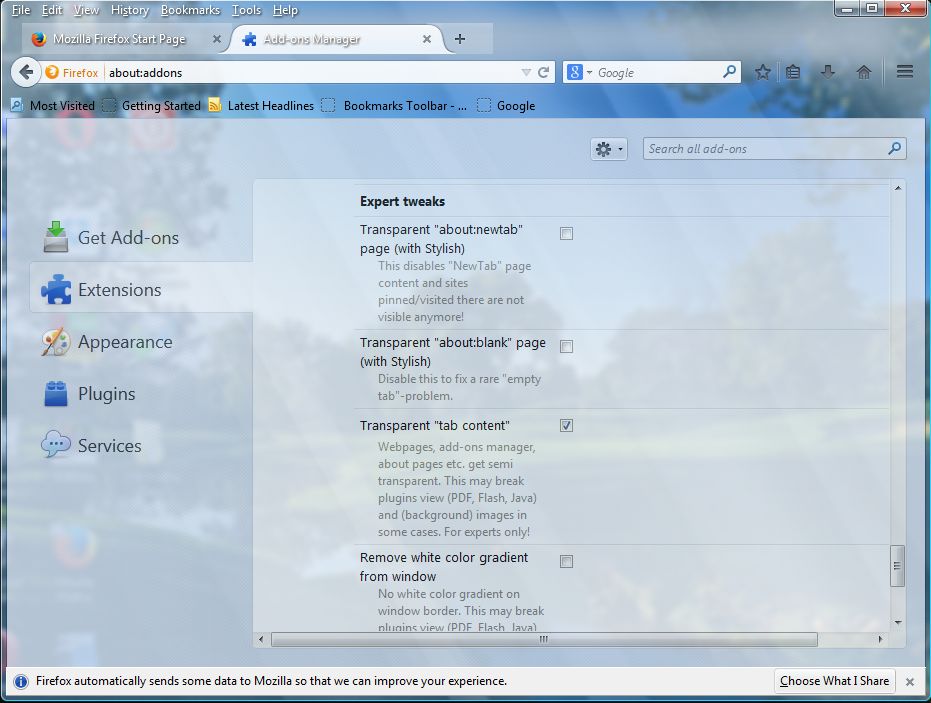The image size is (931, 703).
Task: Open the Help menu
Action: (285, 10)
